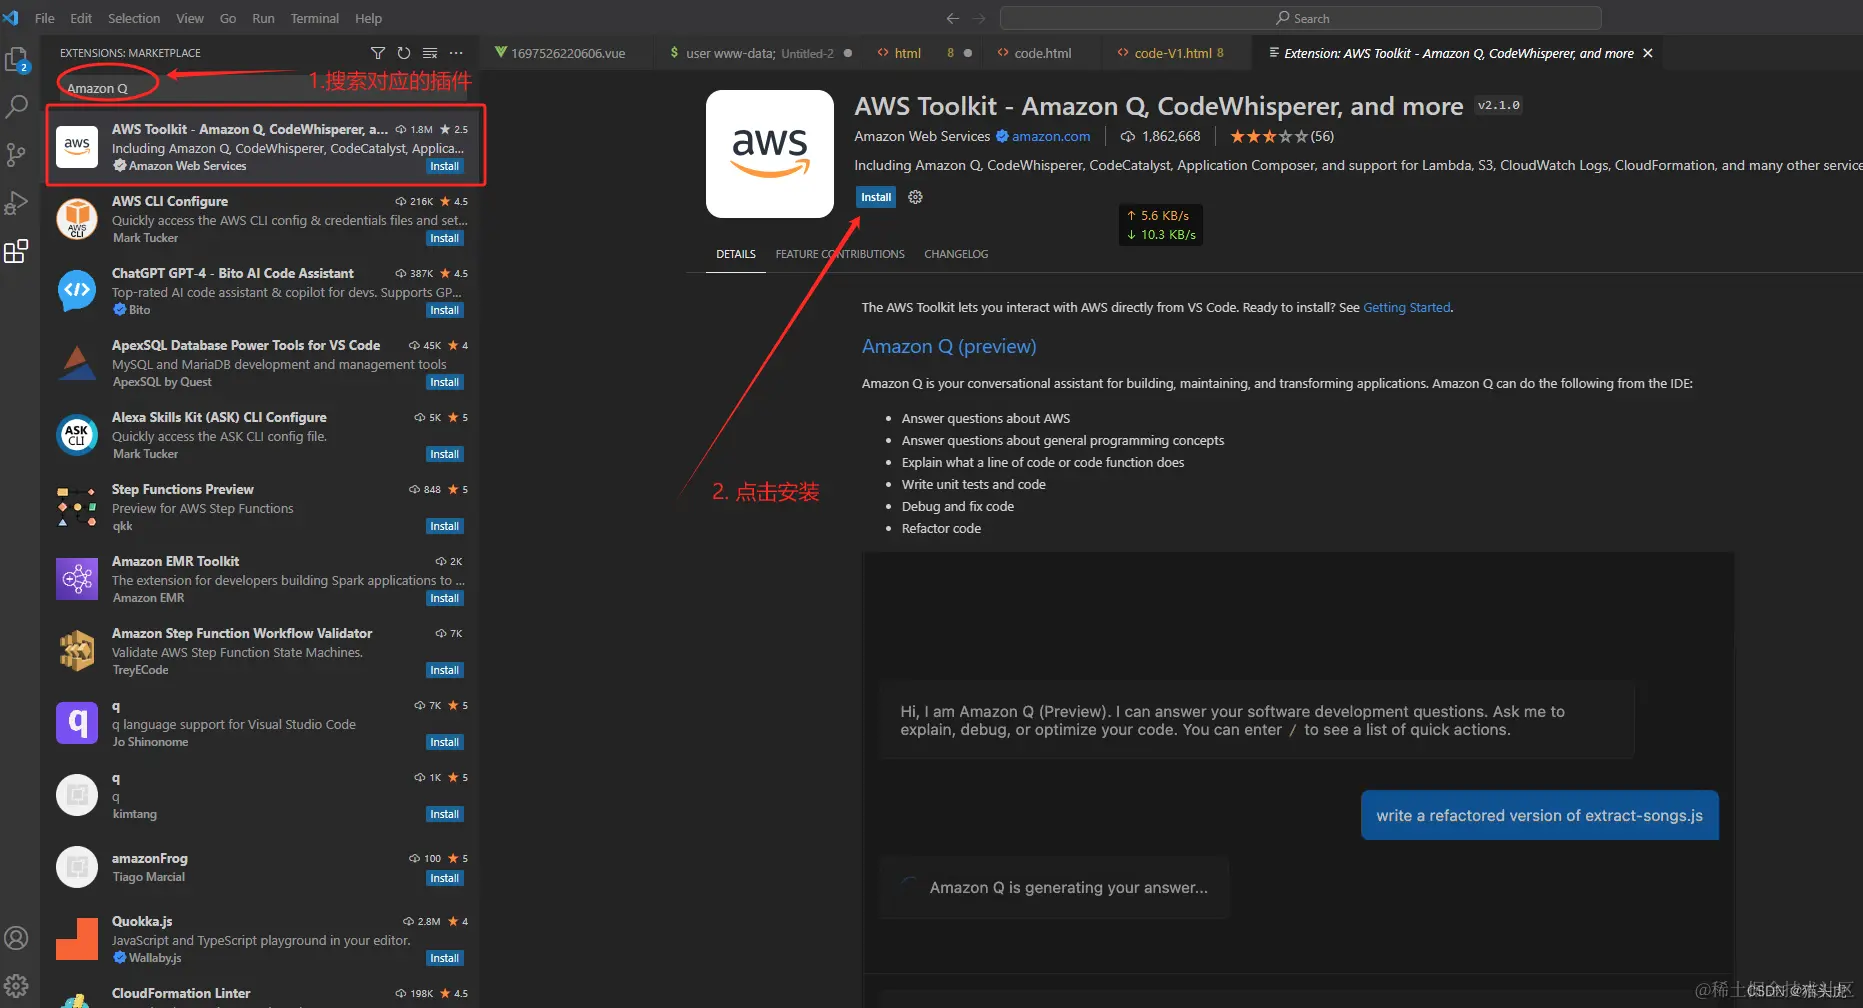The width and height of the screenshot is (1863, 1008).
Task: Open the File menu
Action: [x=45, y=18]
